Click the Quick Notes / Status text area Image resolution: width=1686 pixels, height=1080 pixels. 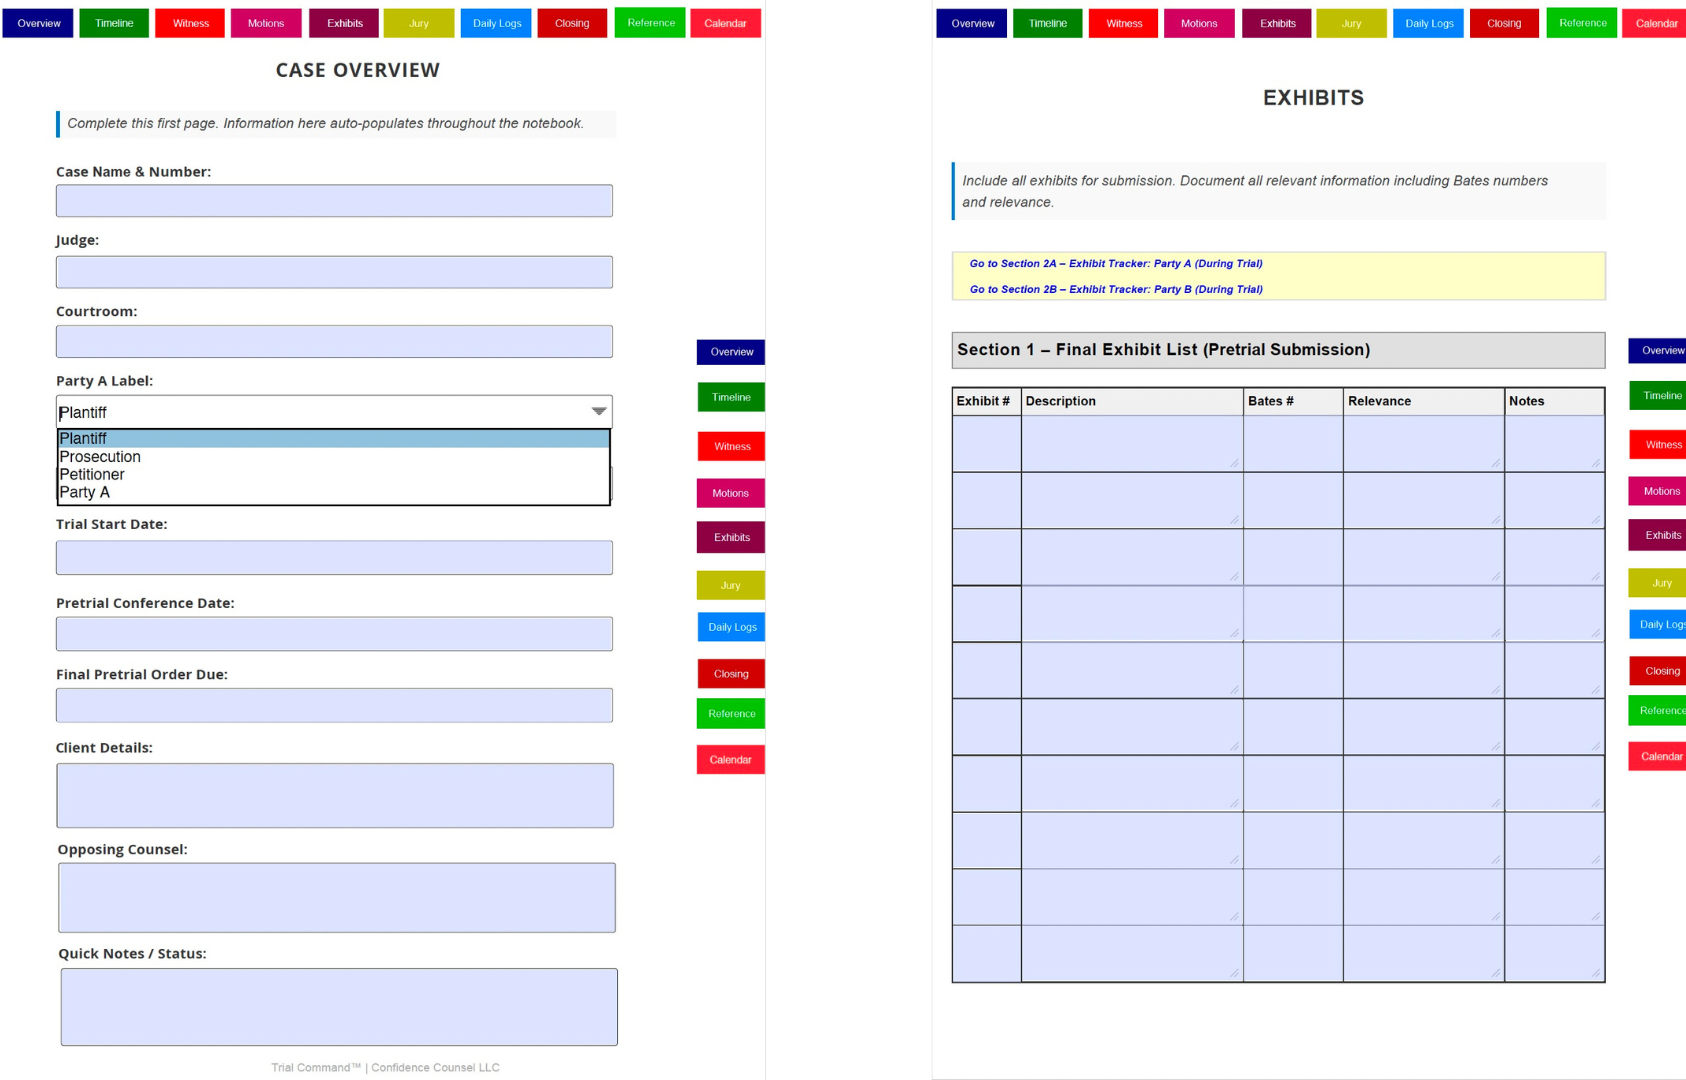pyautogui.click(x=339, y=1007)
